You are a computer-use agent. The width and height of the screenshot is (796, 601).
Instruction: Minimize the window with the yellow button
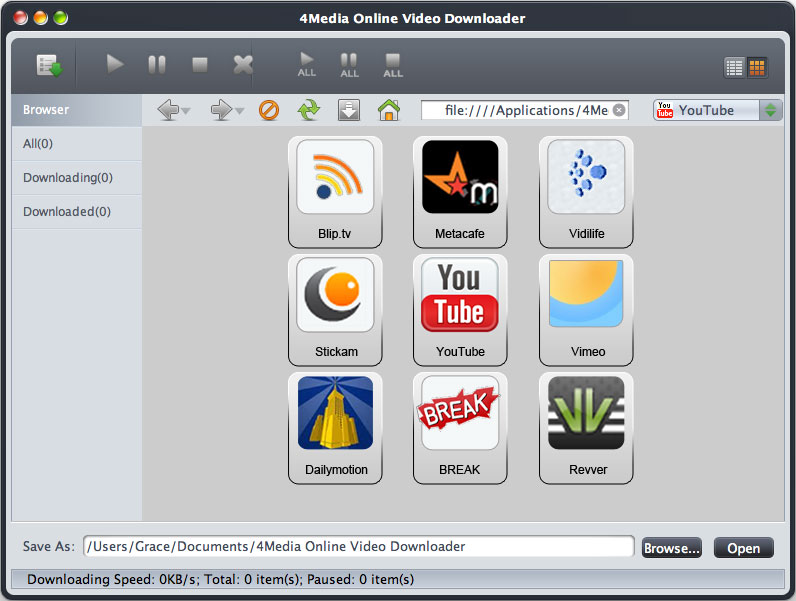41,18
